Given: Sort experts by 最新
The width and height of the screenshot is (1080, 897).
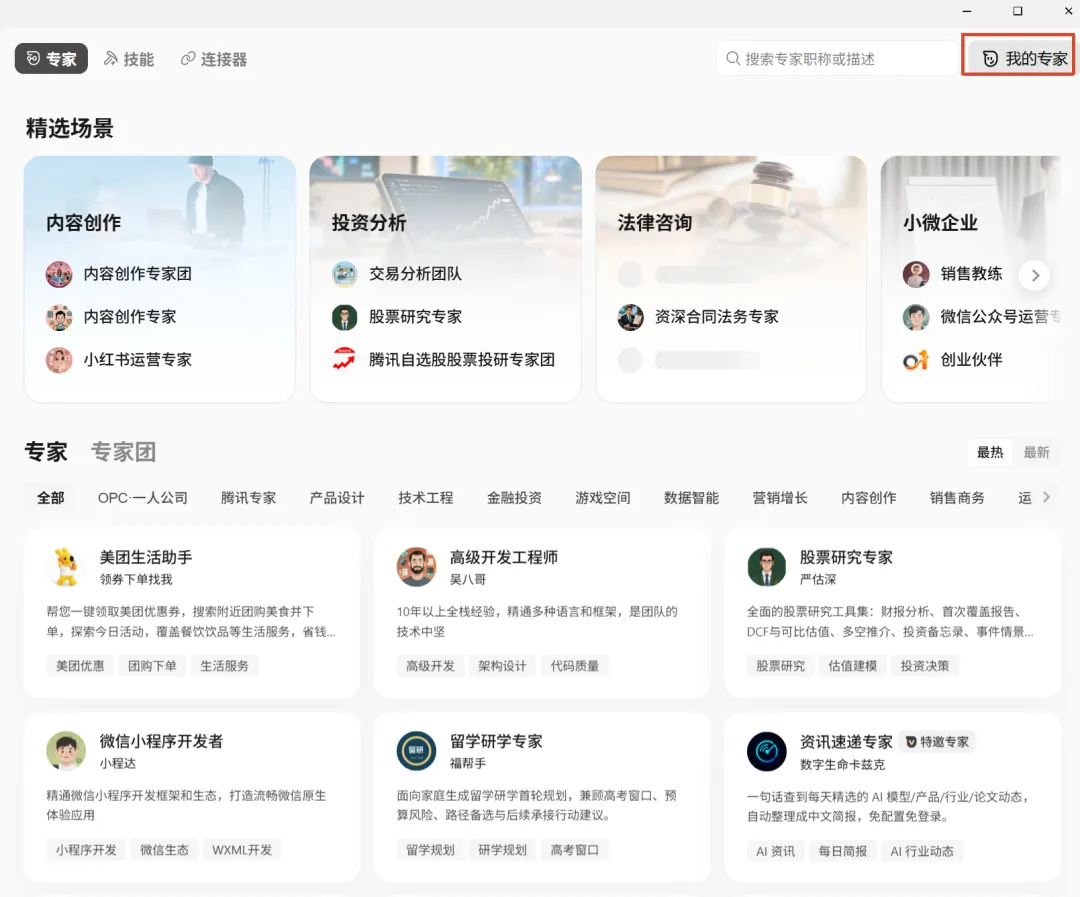Looking at the screenshot, I should click(1036, 453).
